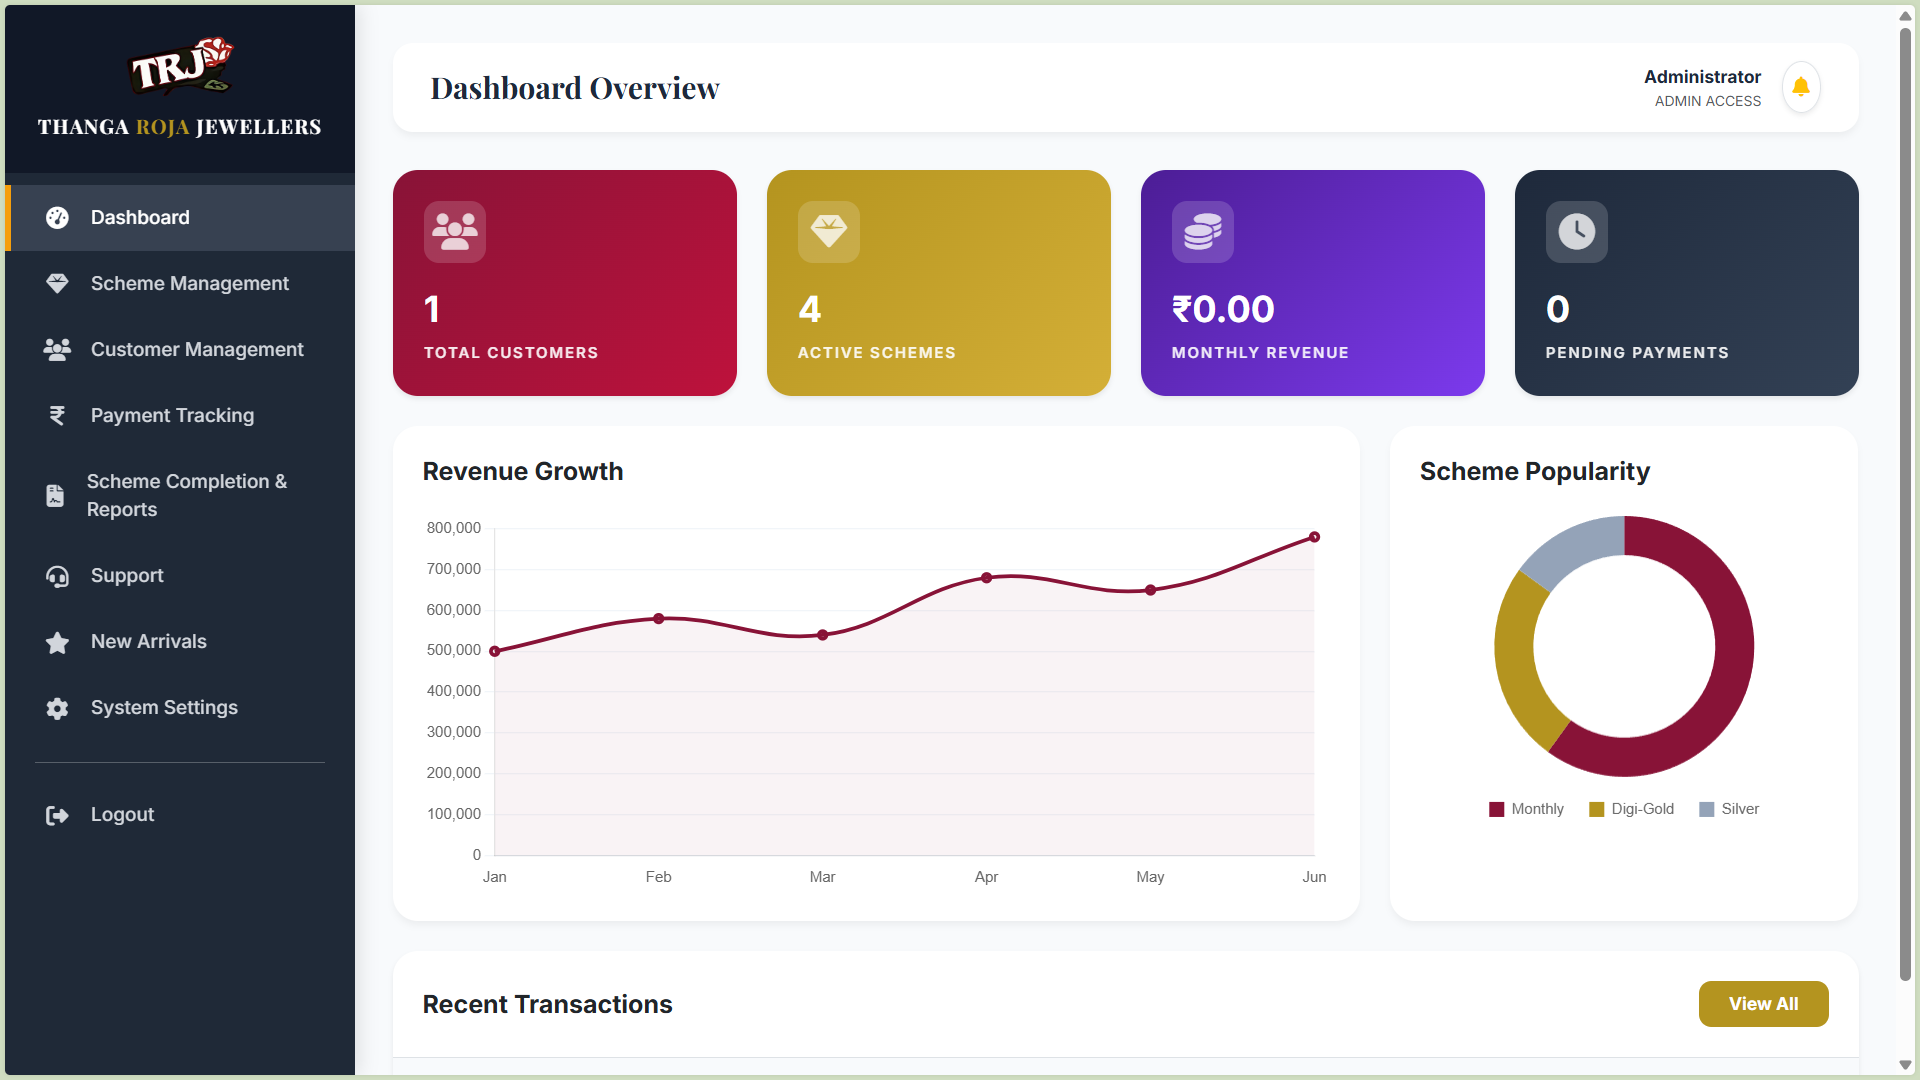The width and height of the screenshot is (1920, 1080).
Task: Click the Jun data point on Revenue chart
Action: tap(1314, 537)
